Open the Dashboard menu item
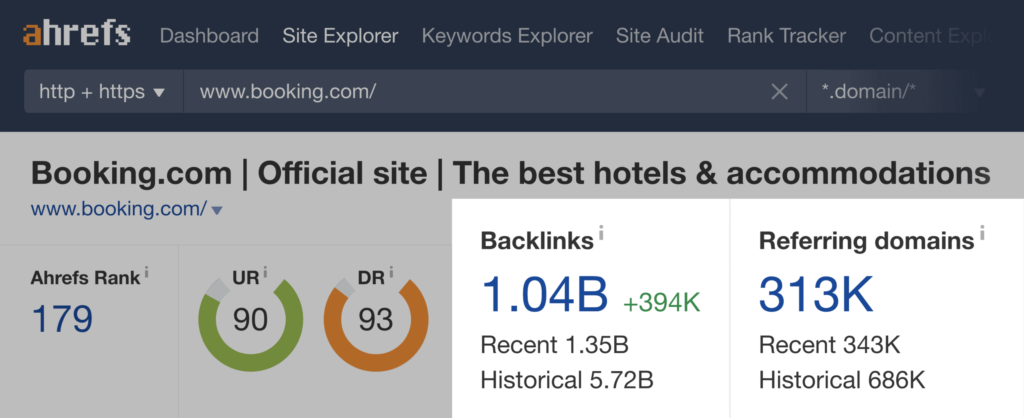The height and width of the screenshot is (418, 1024). click(209, 36)
